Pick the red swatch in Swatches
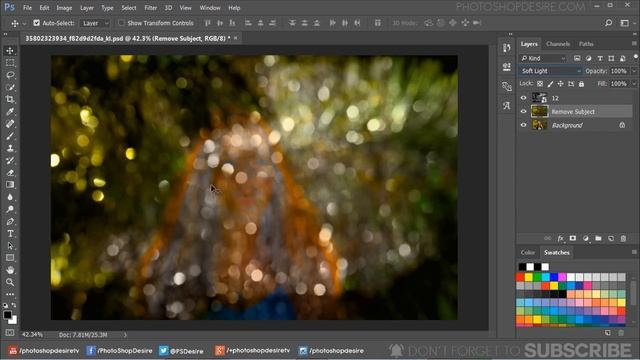The height and width of the screenshot is (360, 640). tap(520, 277)
